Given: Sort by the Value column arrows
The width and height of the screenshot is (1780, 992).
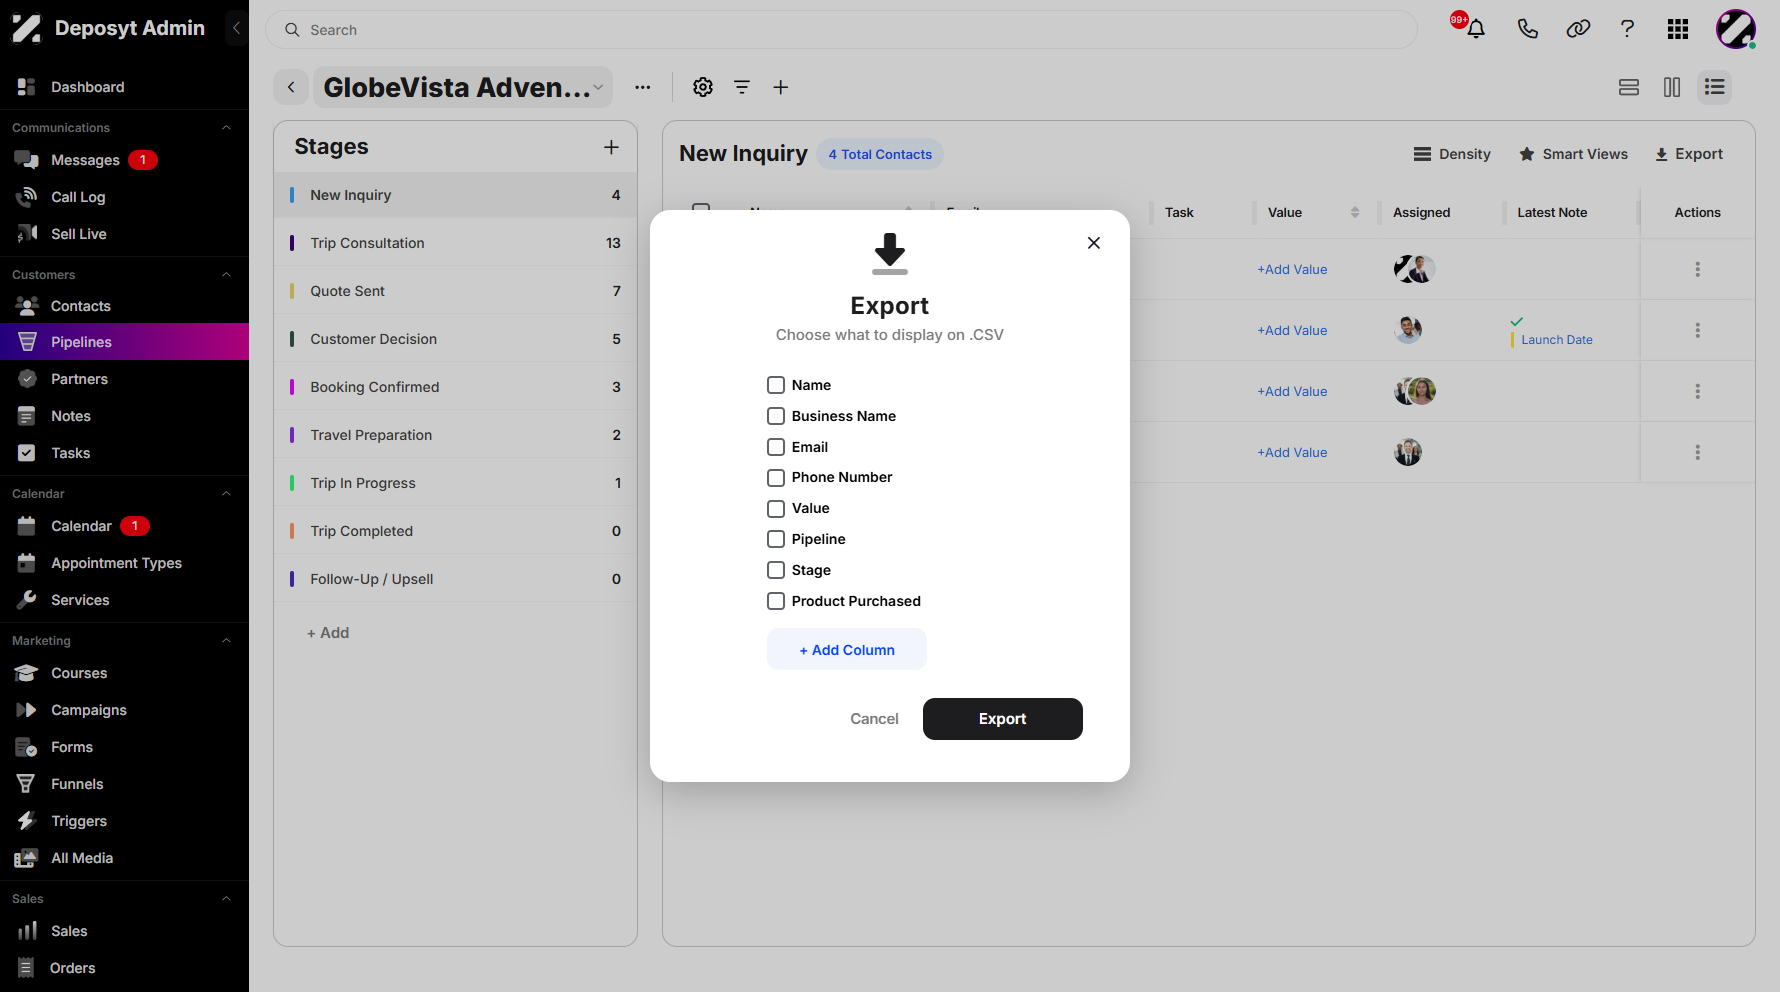Looking at the screenshot, I should [1355, 212].
